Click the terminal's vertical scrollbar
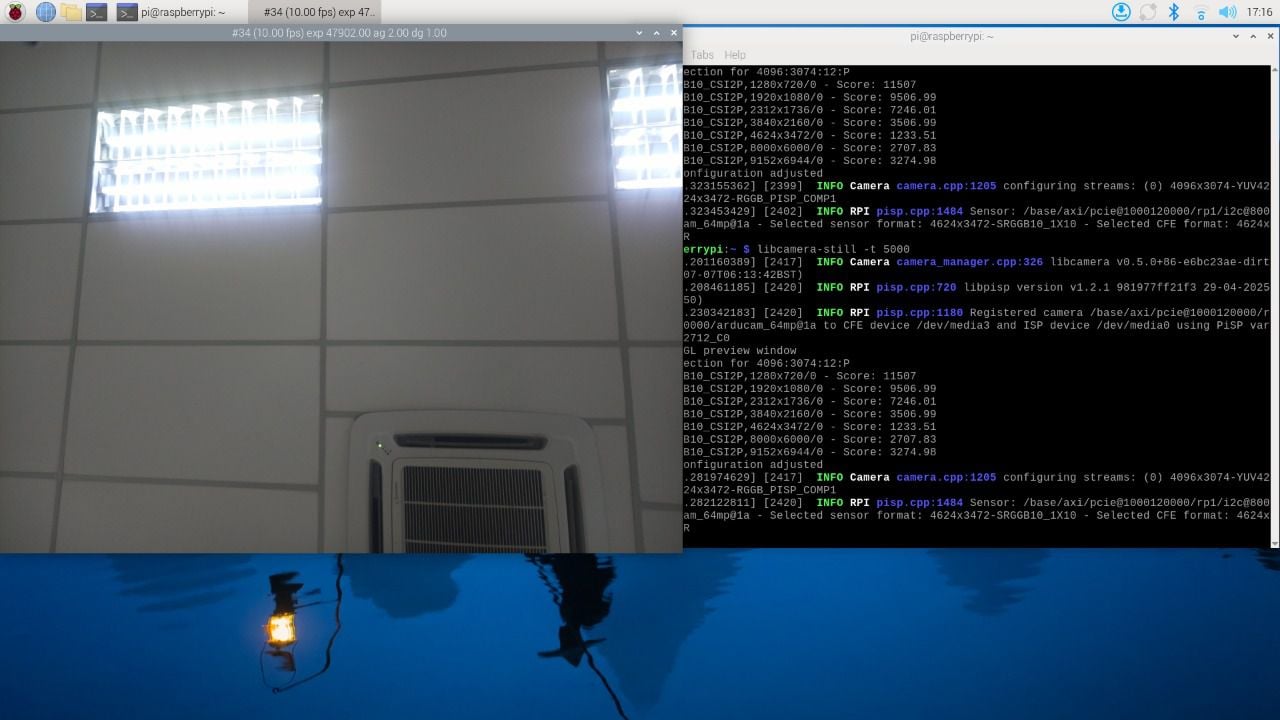The height and width of the screenshot is (720, 1280). [1274, 300]
